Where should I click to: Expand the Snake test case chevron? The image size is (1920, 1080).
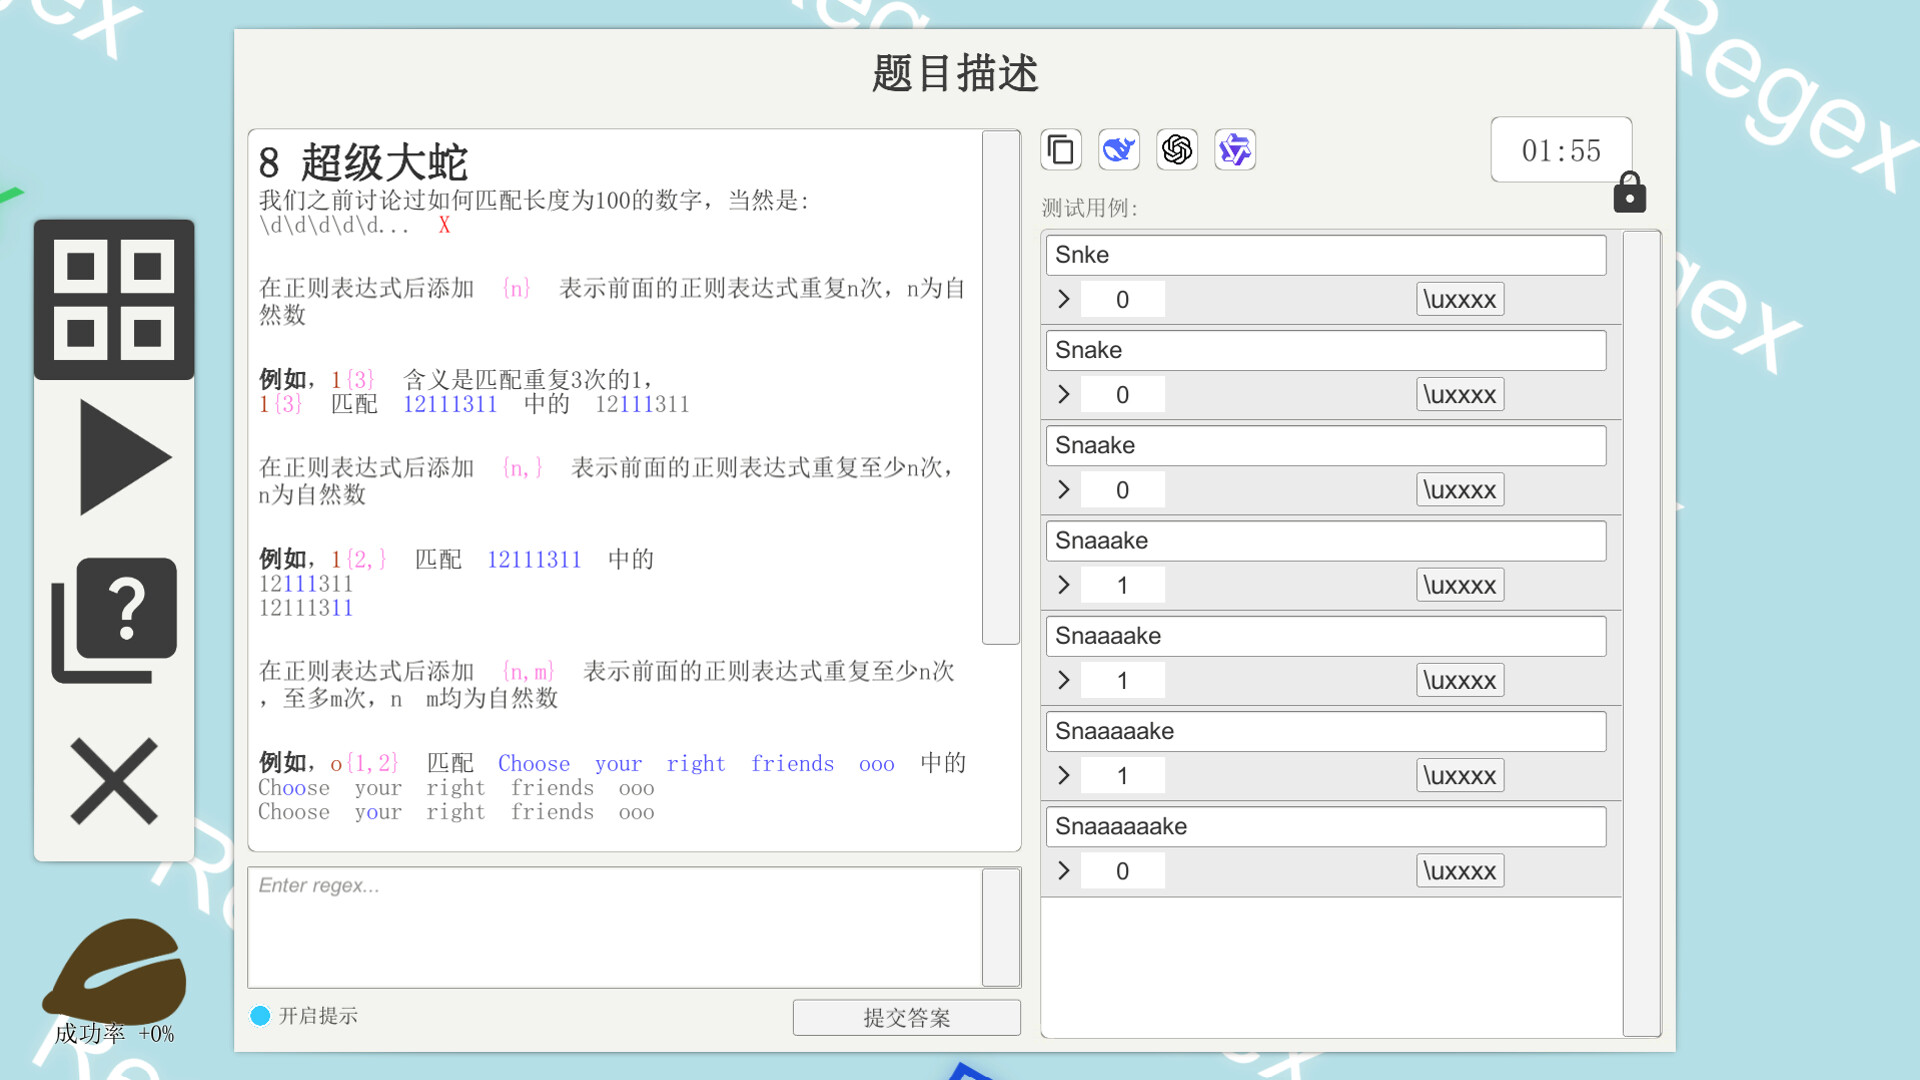(x=1064, y=395)
